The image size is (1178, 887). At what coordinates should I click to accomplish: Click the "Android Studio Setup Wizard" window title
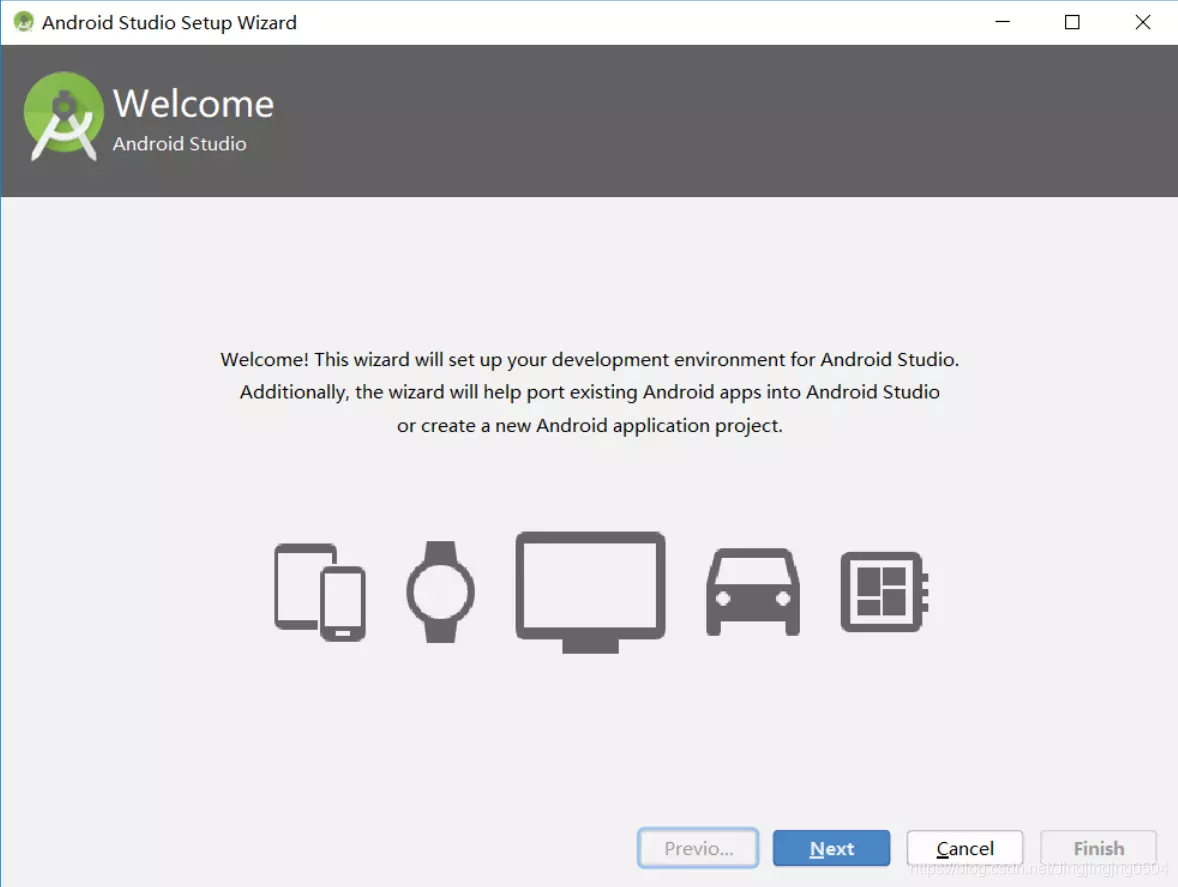pos(169,23)
